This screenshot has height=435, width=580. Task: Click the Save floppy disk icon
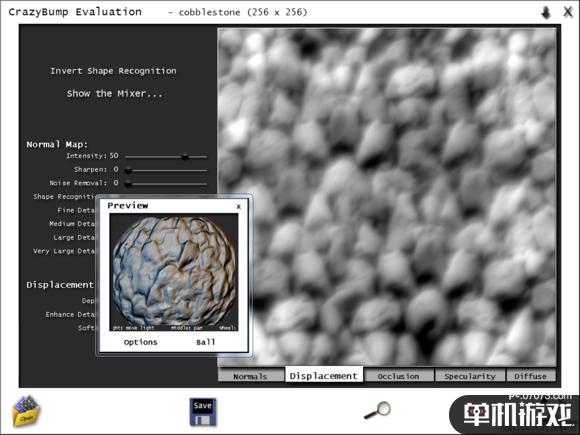coord(202,412)
